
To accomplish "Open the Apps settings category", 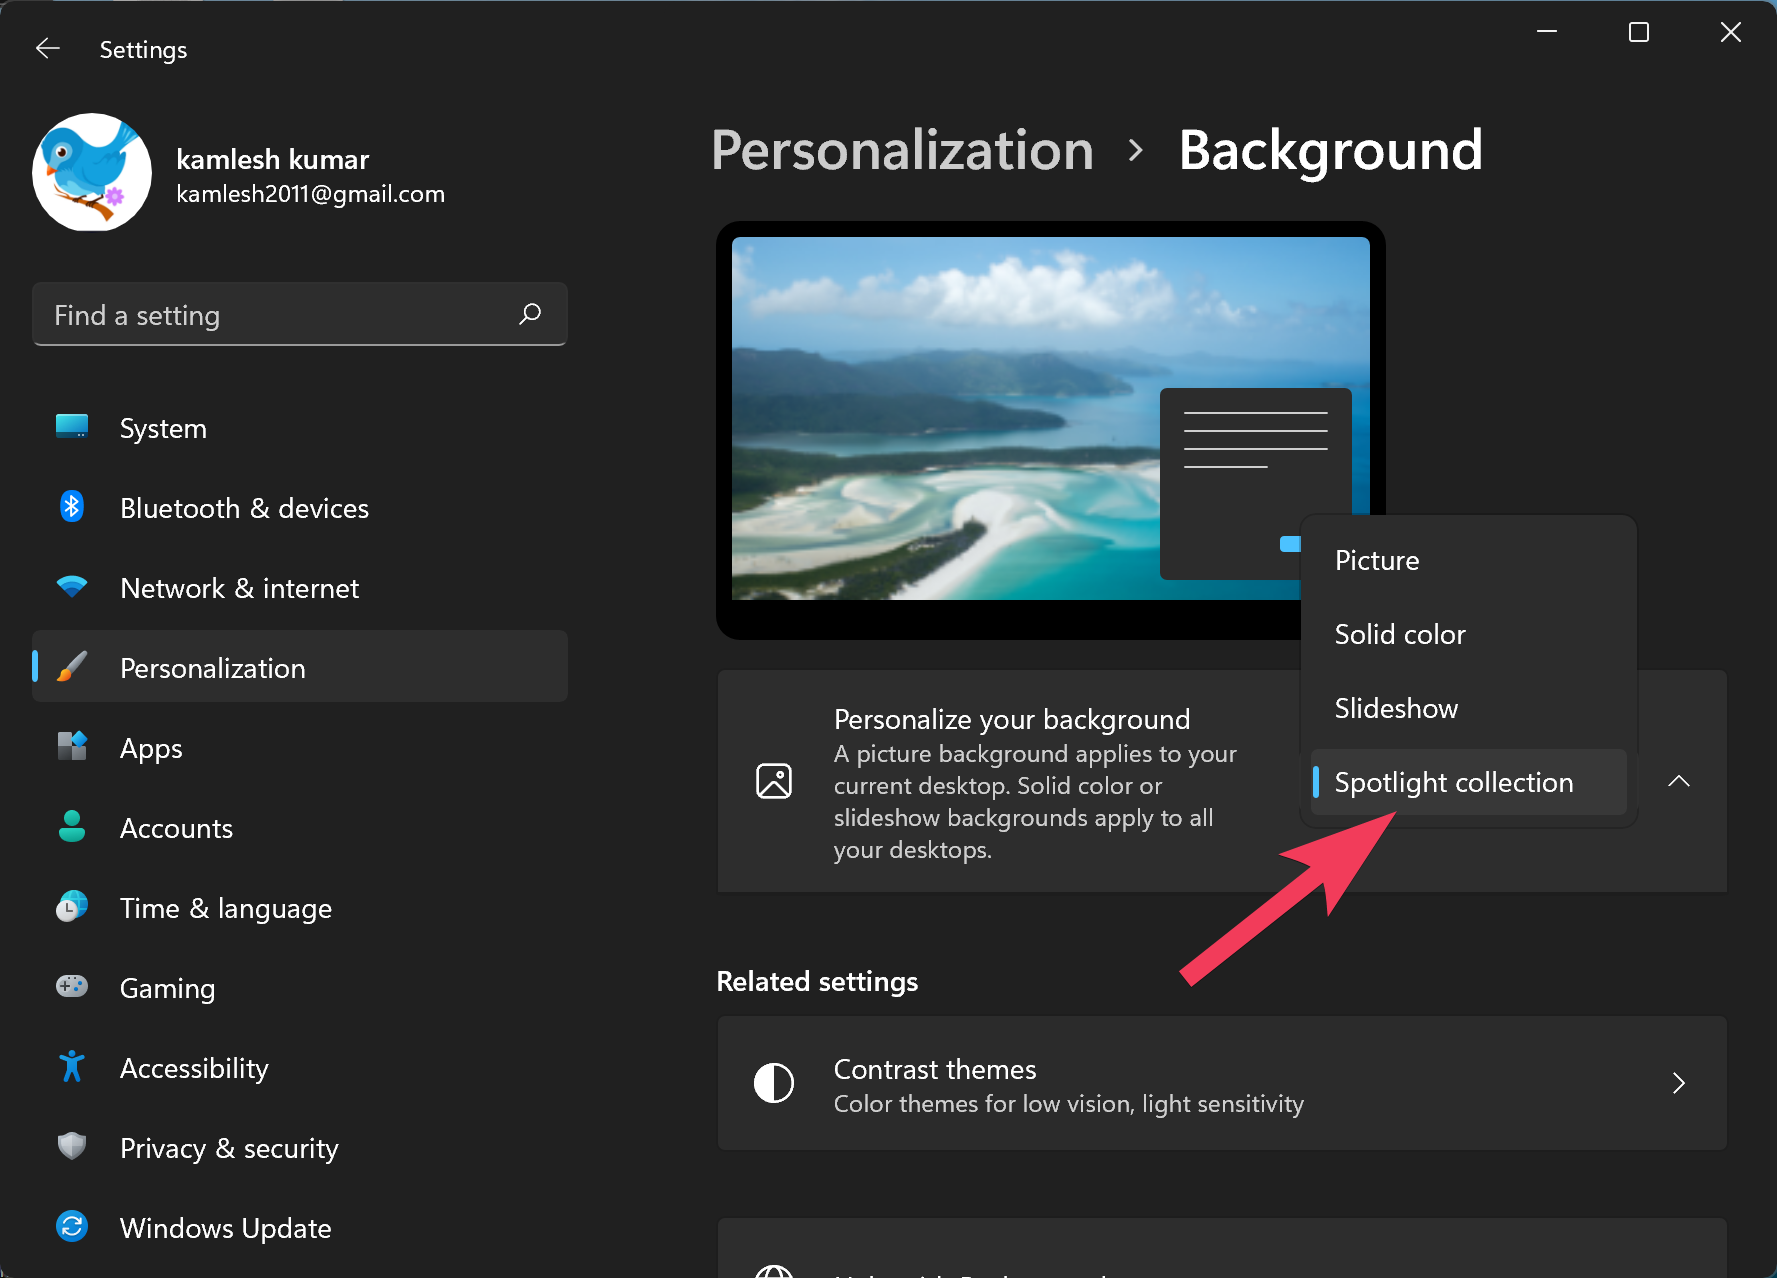I will pyautogui.click(x=300, y=748).
